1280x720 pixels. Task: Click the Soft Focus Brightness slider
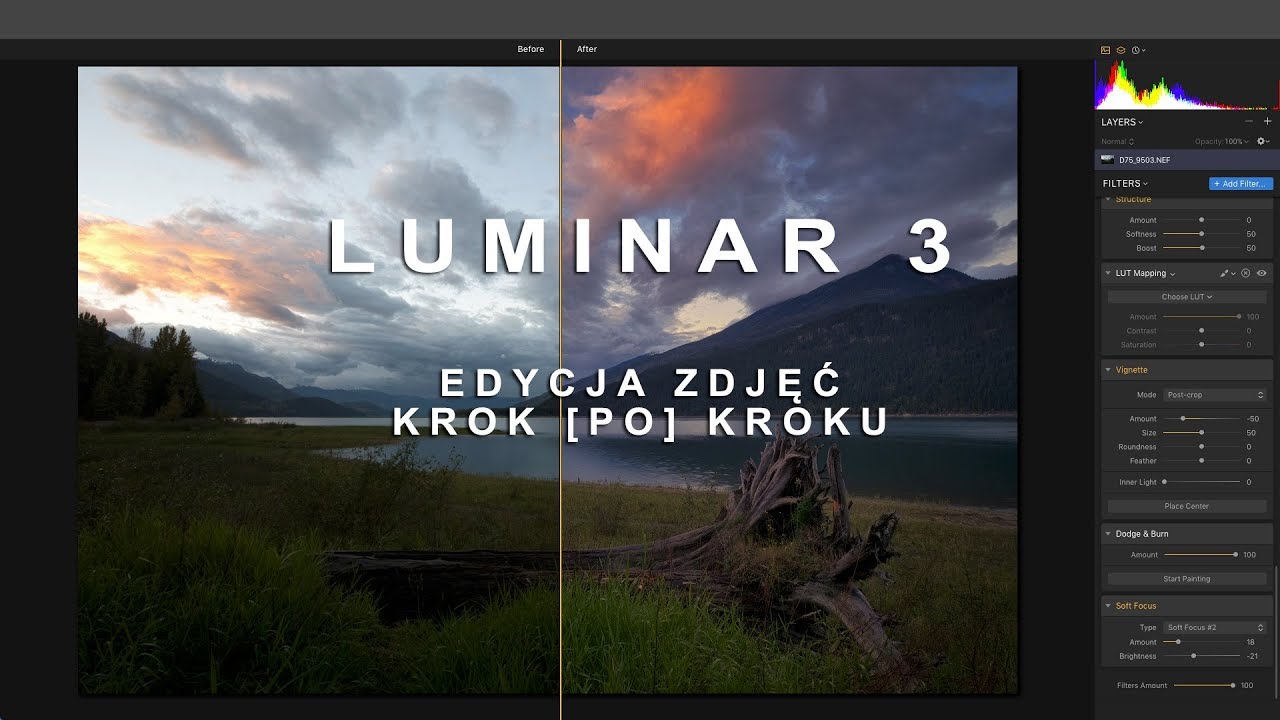1201,656
